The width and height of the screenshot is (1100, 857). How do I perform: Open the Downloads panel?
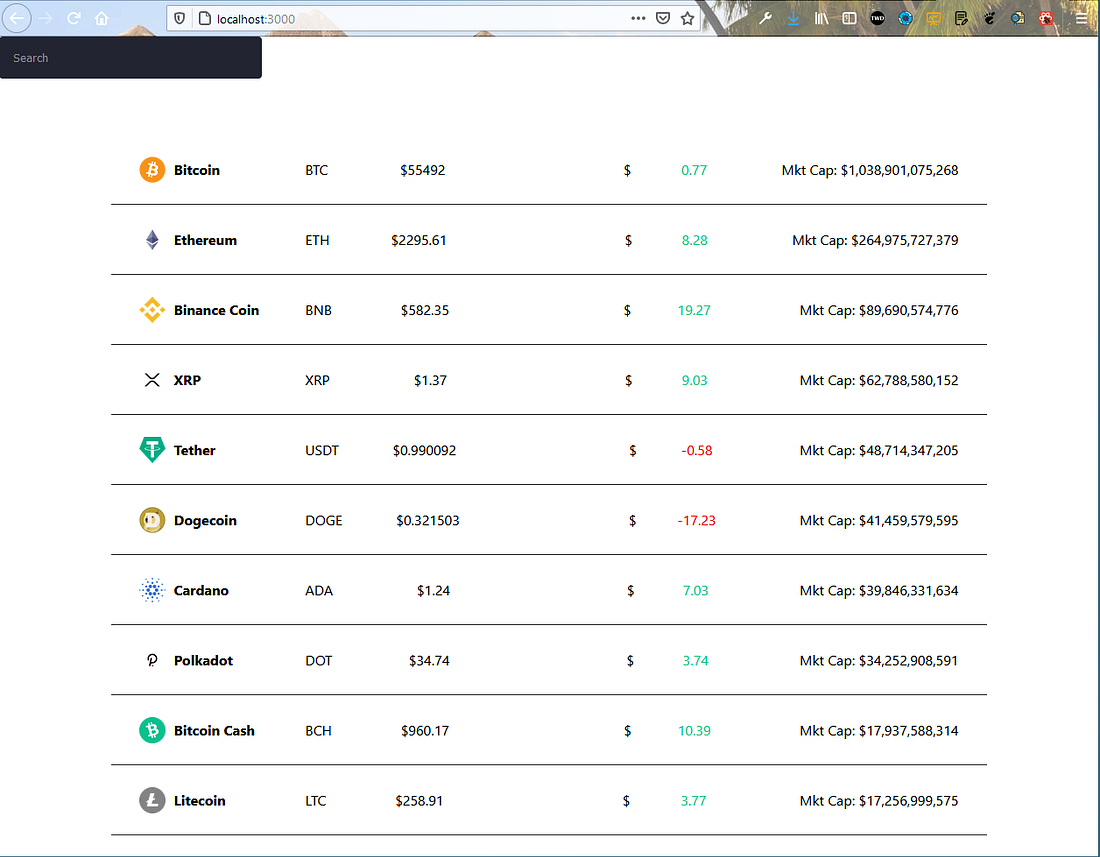pyautogui.click(x=793, y=18)
